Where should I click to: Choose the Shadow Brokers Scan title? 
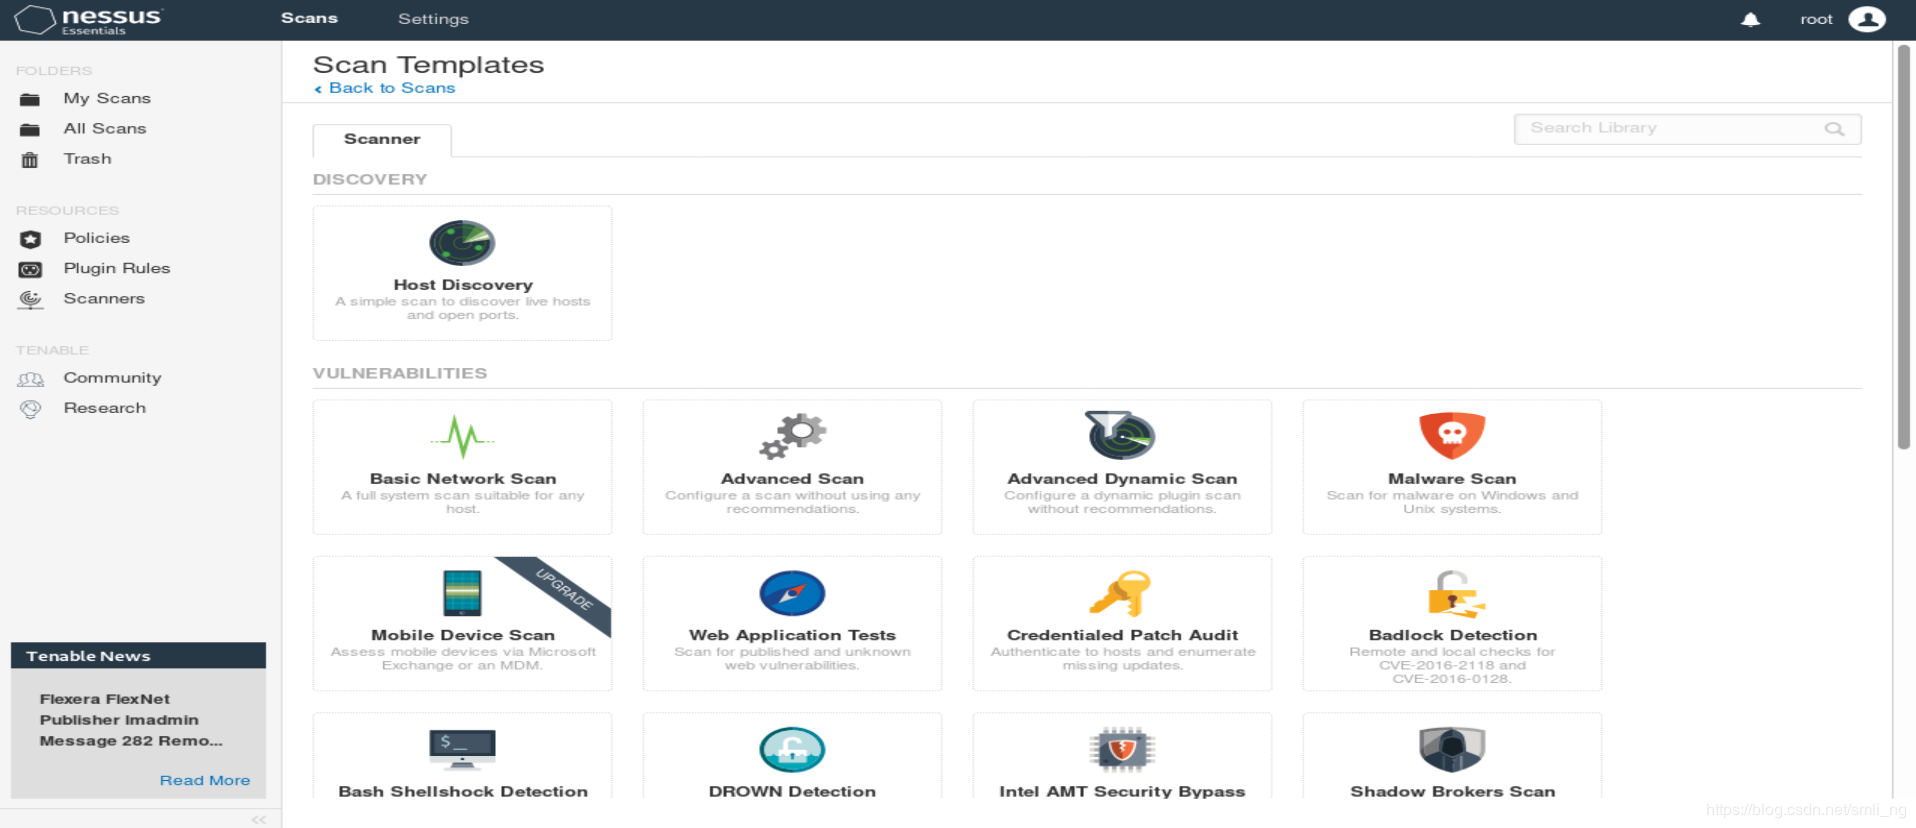pos(1453,791)
